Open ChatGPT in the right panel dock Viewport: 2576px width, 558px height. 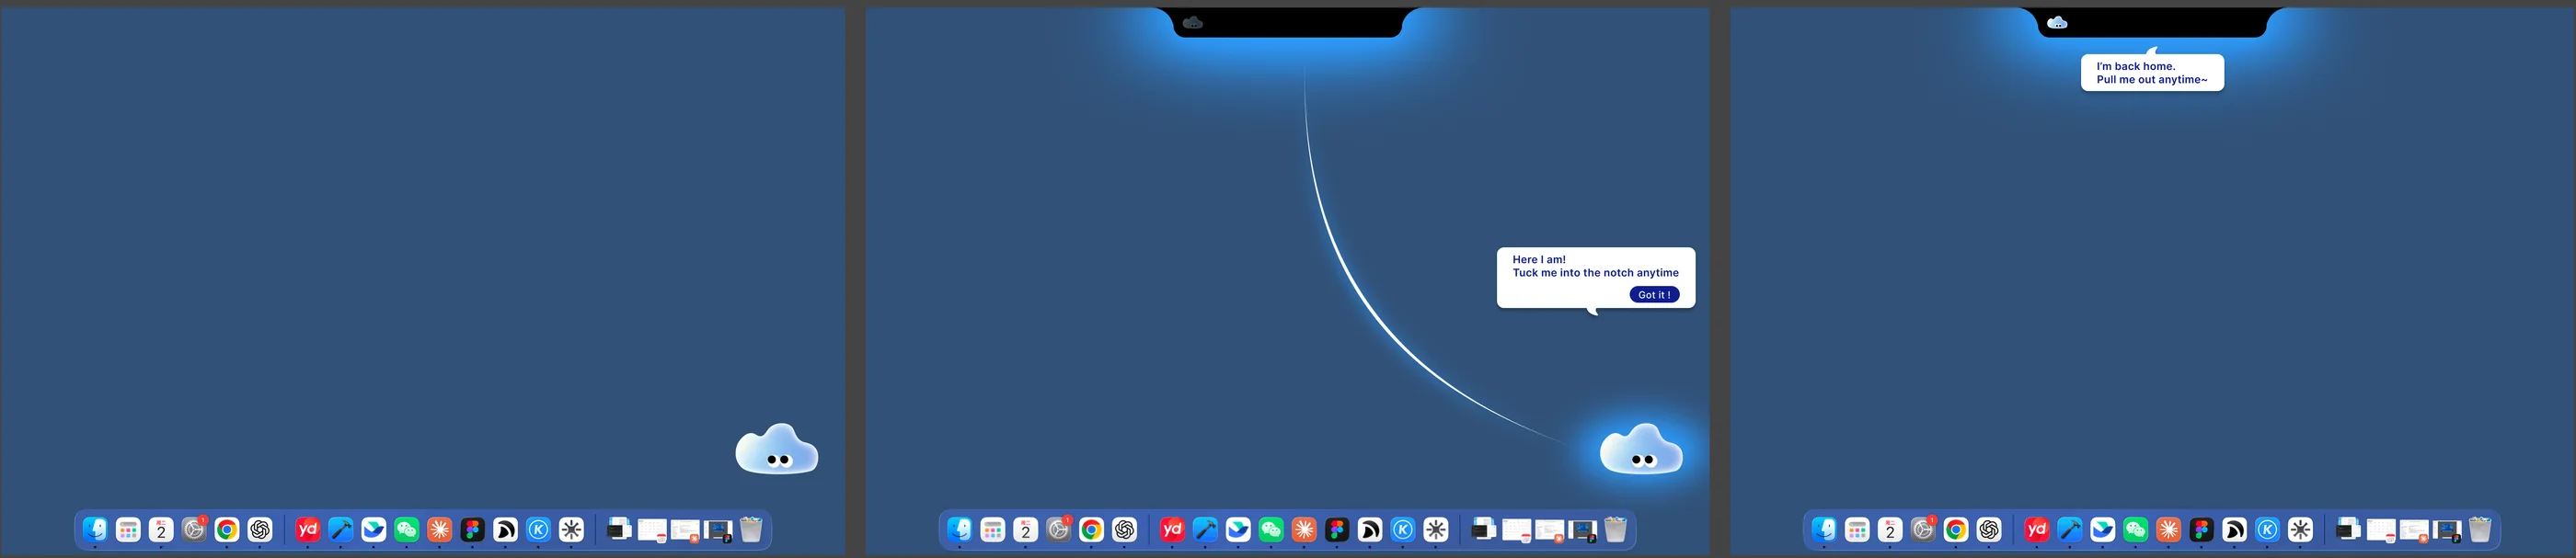1989,529
